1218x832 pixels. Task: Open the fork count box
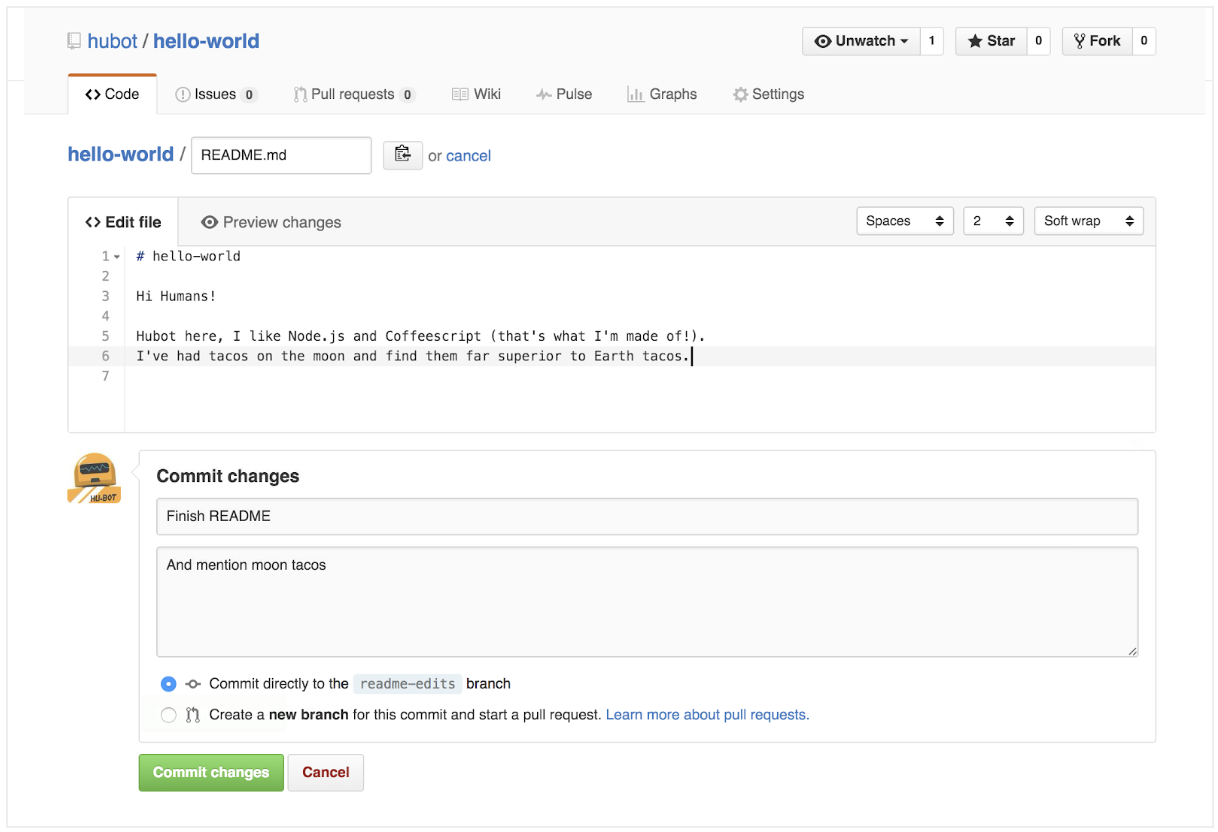pos(1144,41)
